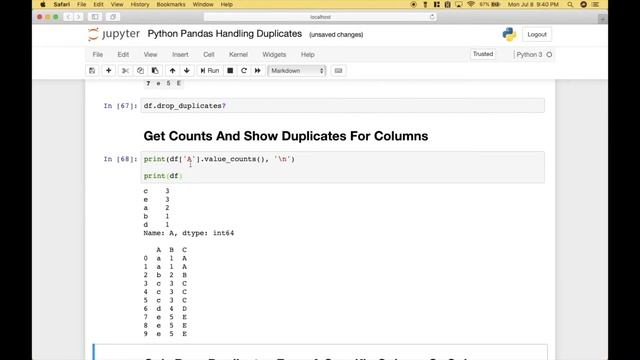
Task: Open Notification Center icon
Action: coord(596,4)
